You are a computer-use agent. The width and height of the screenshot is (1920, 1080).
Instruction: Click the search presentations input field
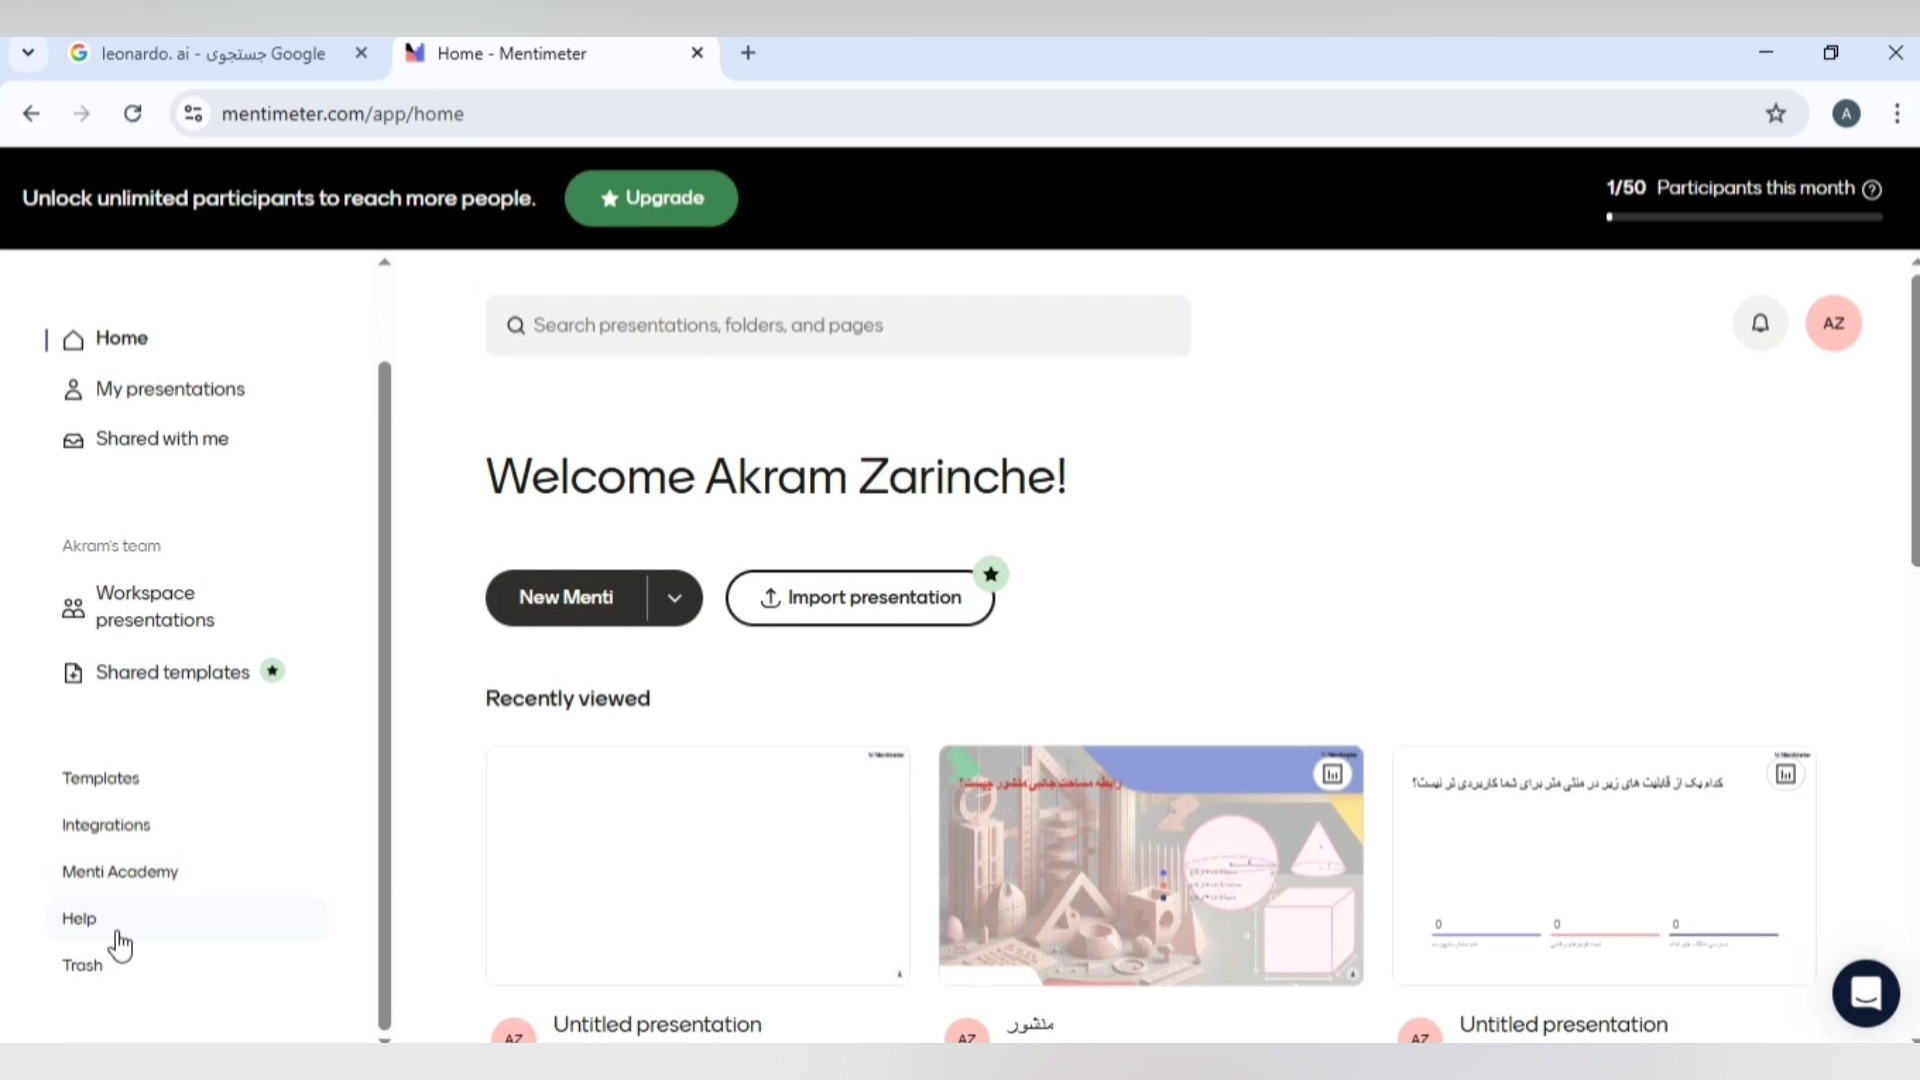[x=838, y=325]
